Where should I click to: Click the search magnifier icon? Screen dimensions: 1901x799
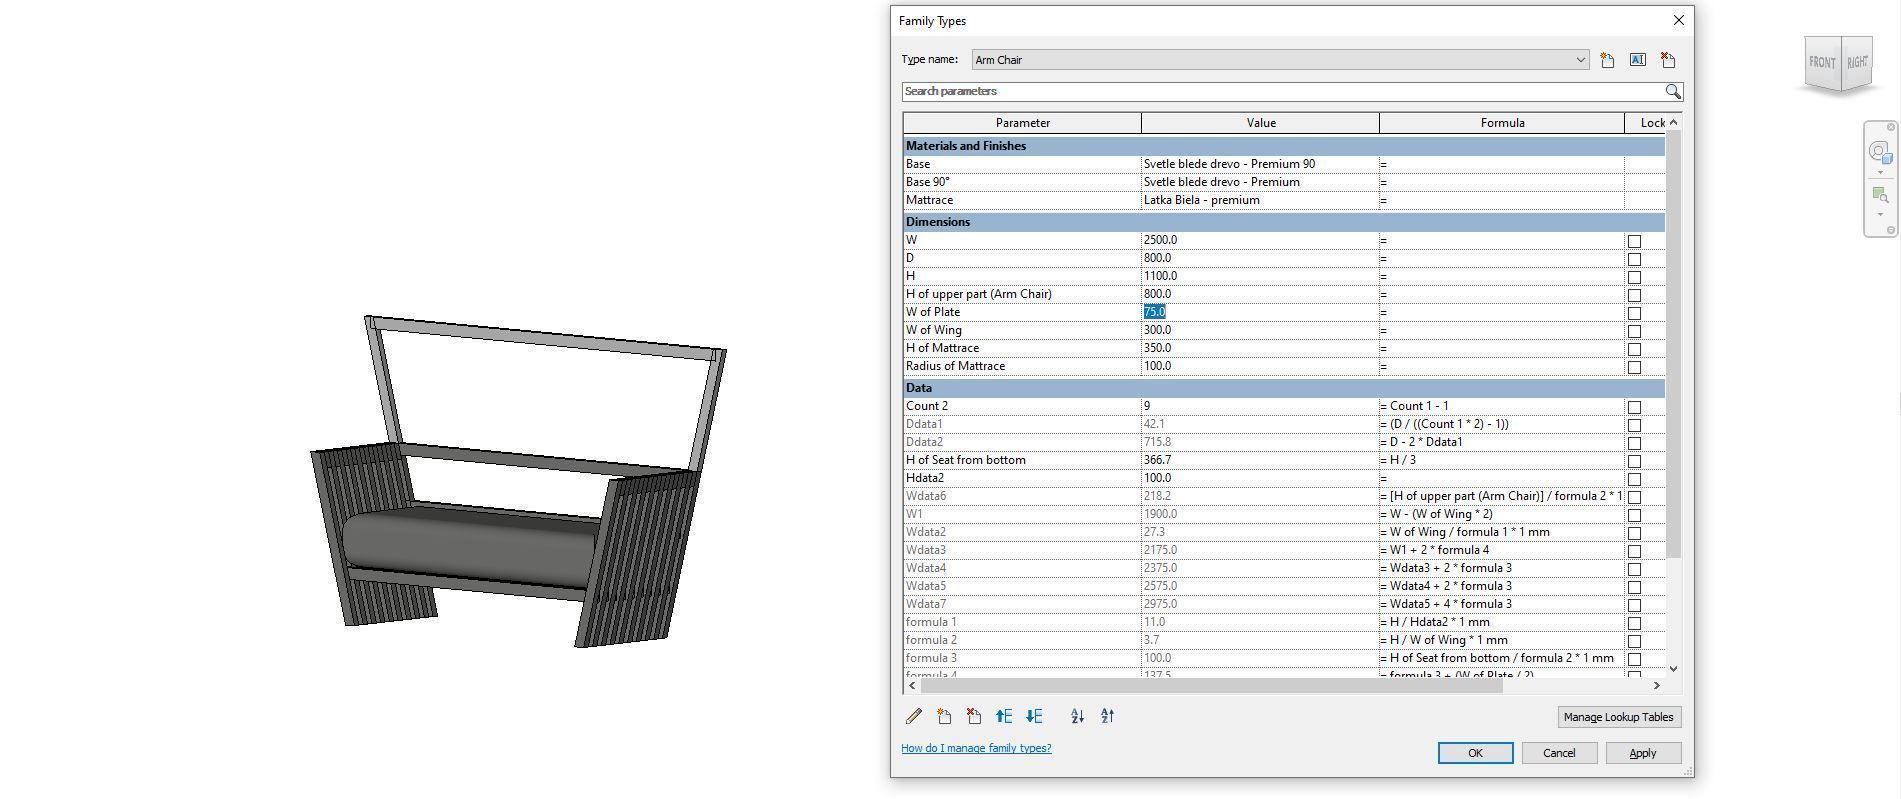coord(1673,91)
